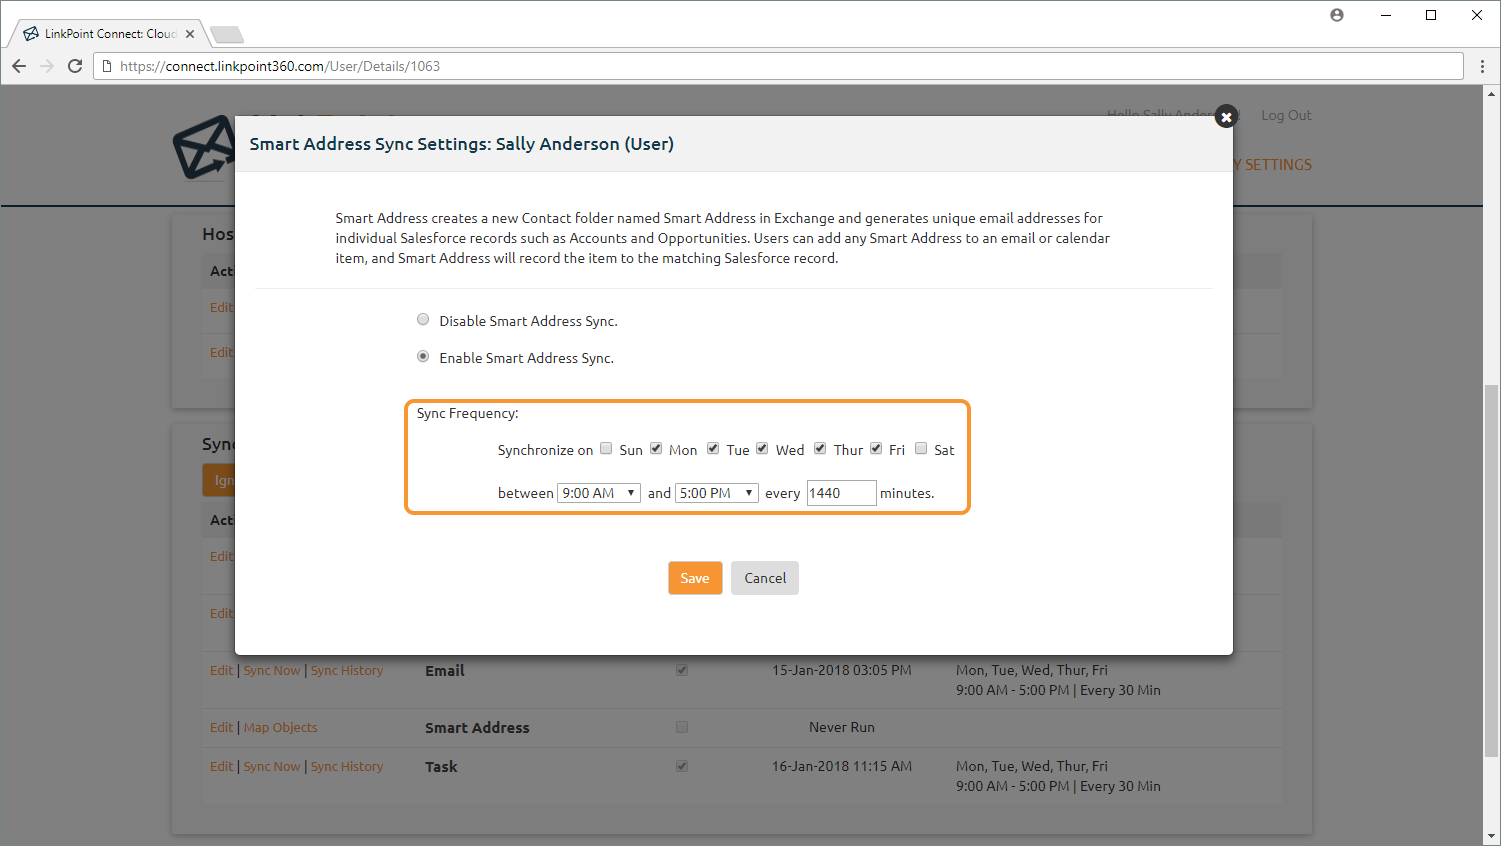Click the page scrollbar down arrow
Screen dimensions: 1501x846
(1492, 837)
